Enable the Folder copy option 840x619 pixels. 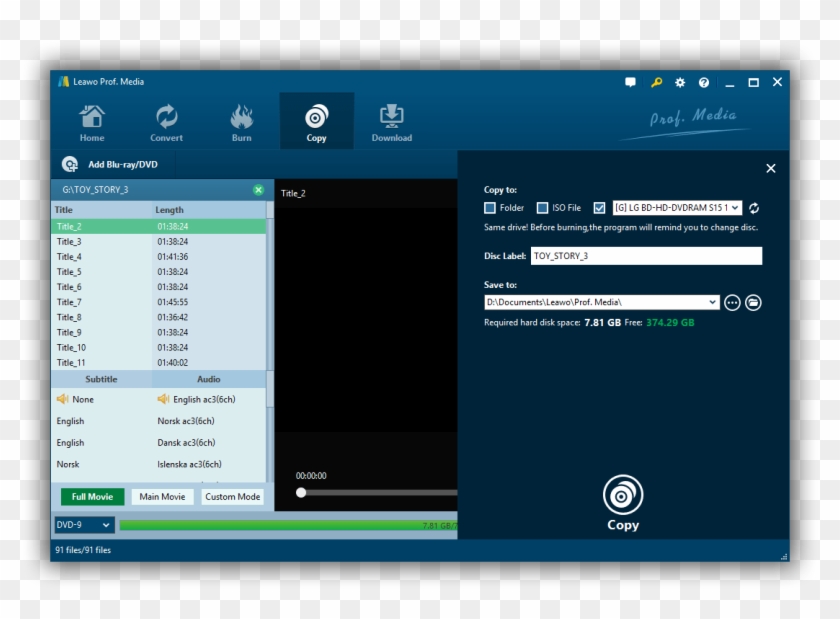(x=490, y=208)
